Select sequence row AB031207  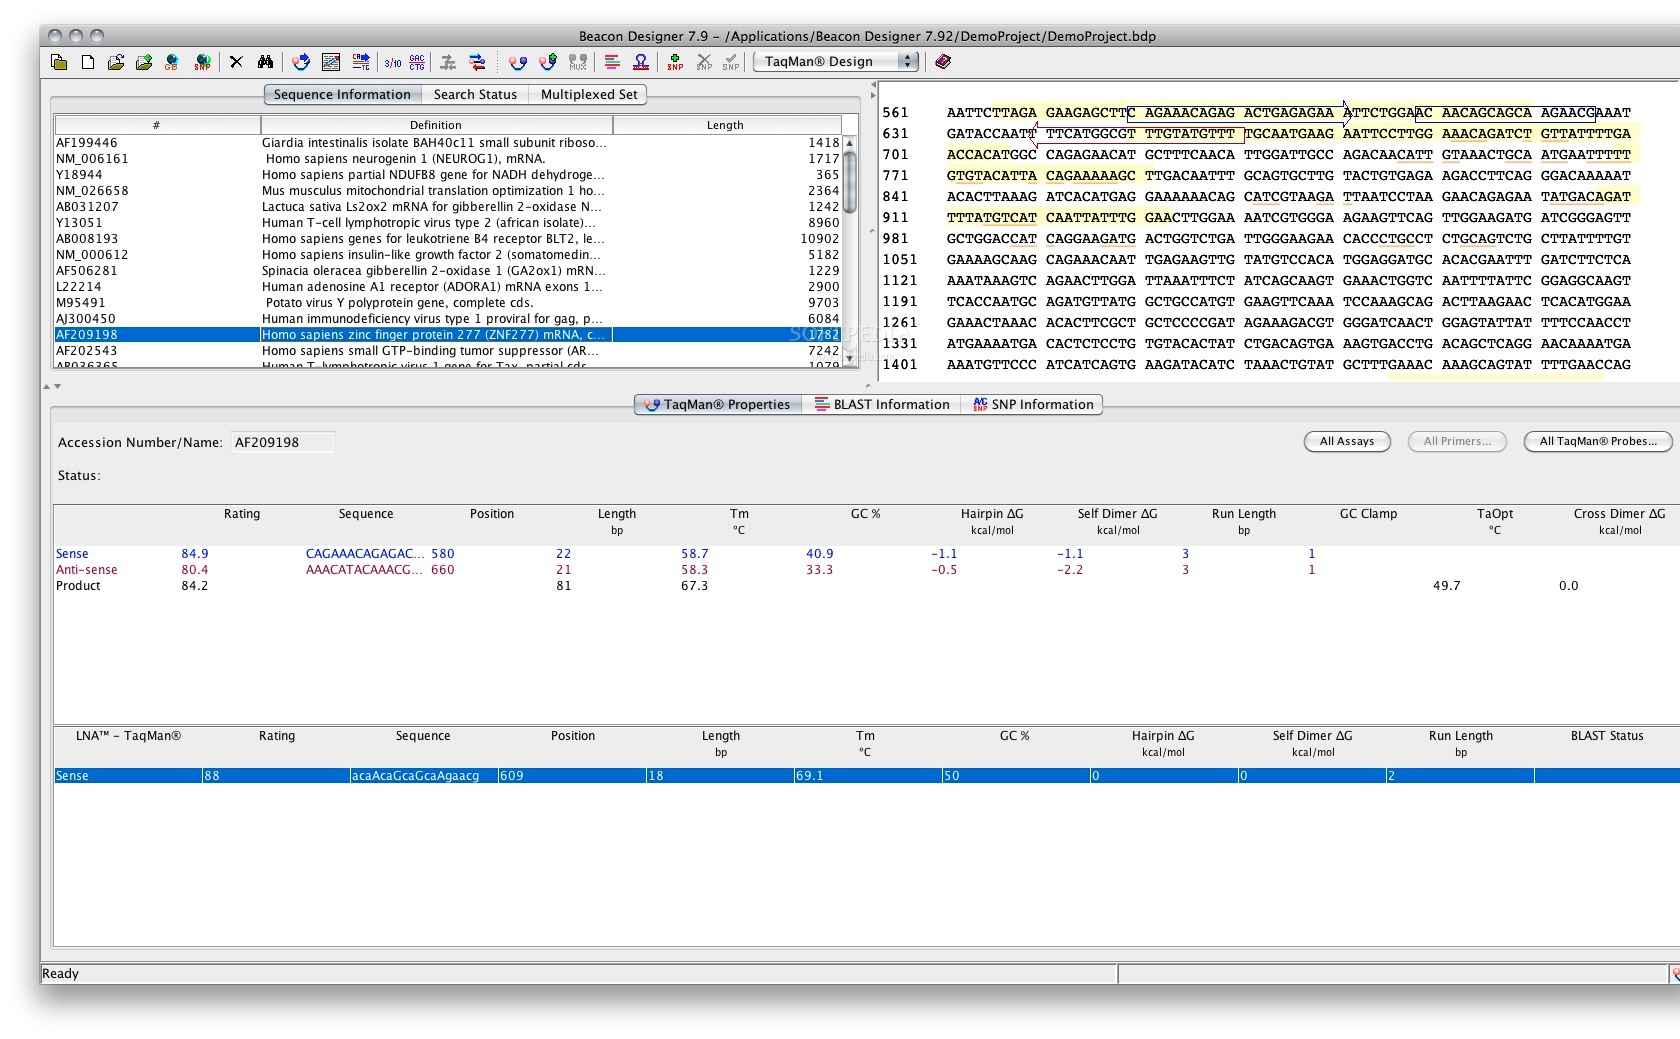pyautogui.click(x=448, y=207)
